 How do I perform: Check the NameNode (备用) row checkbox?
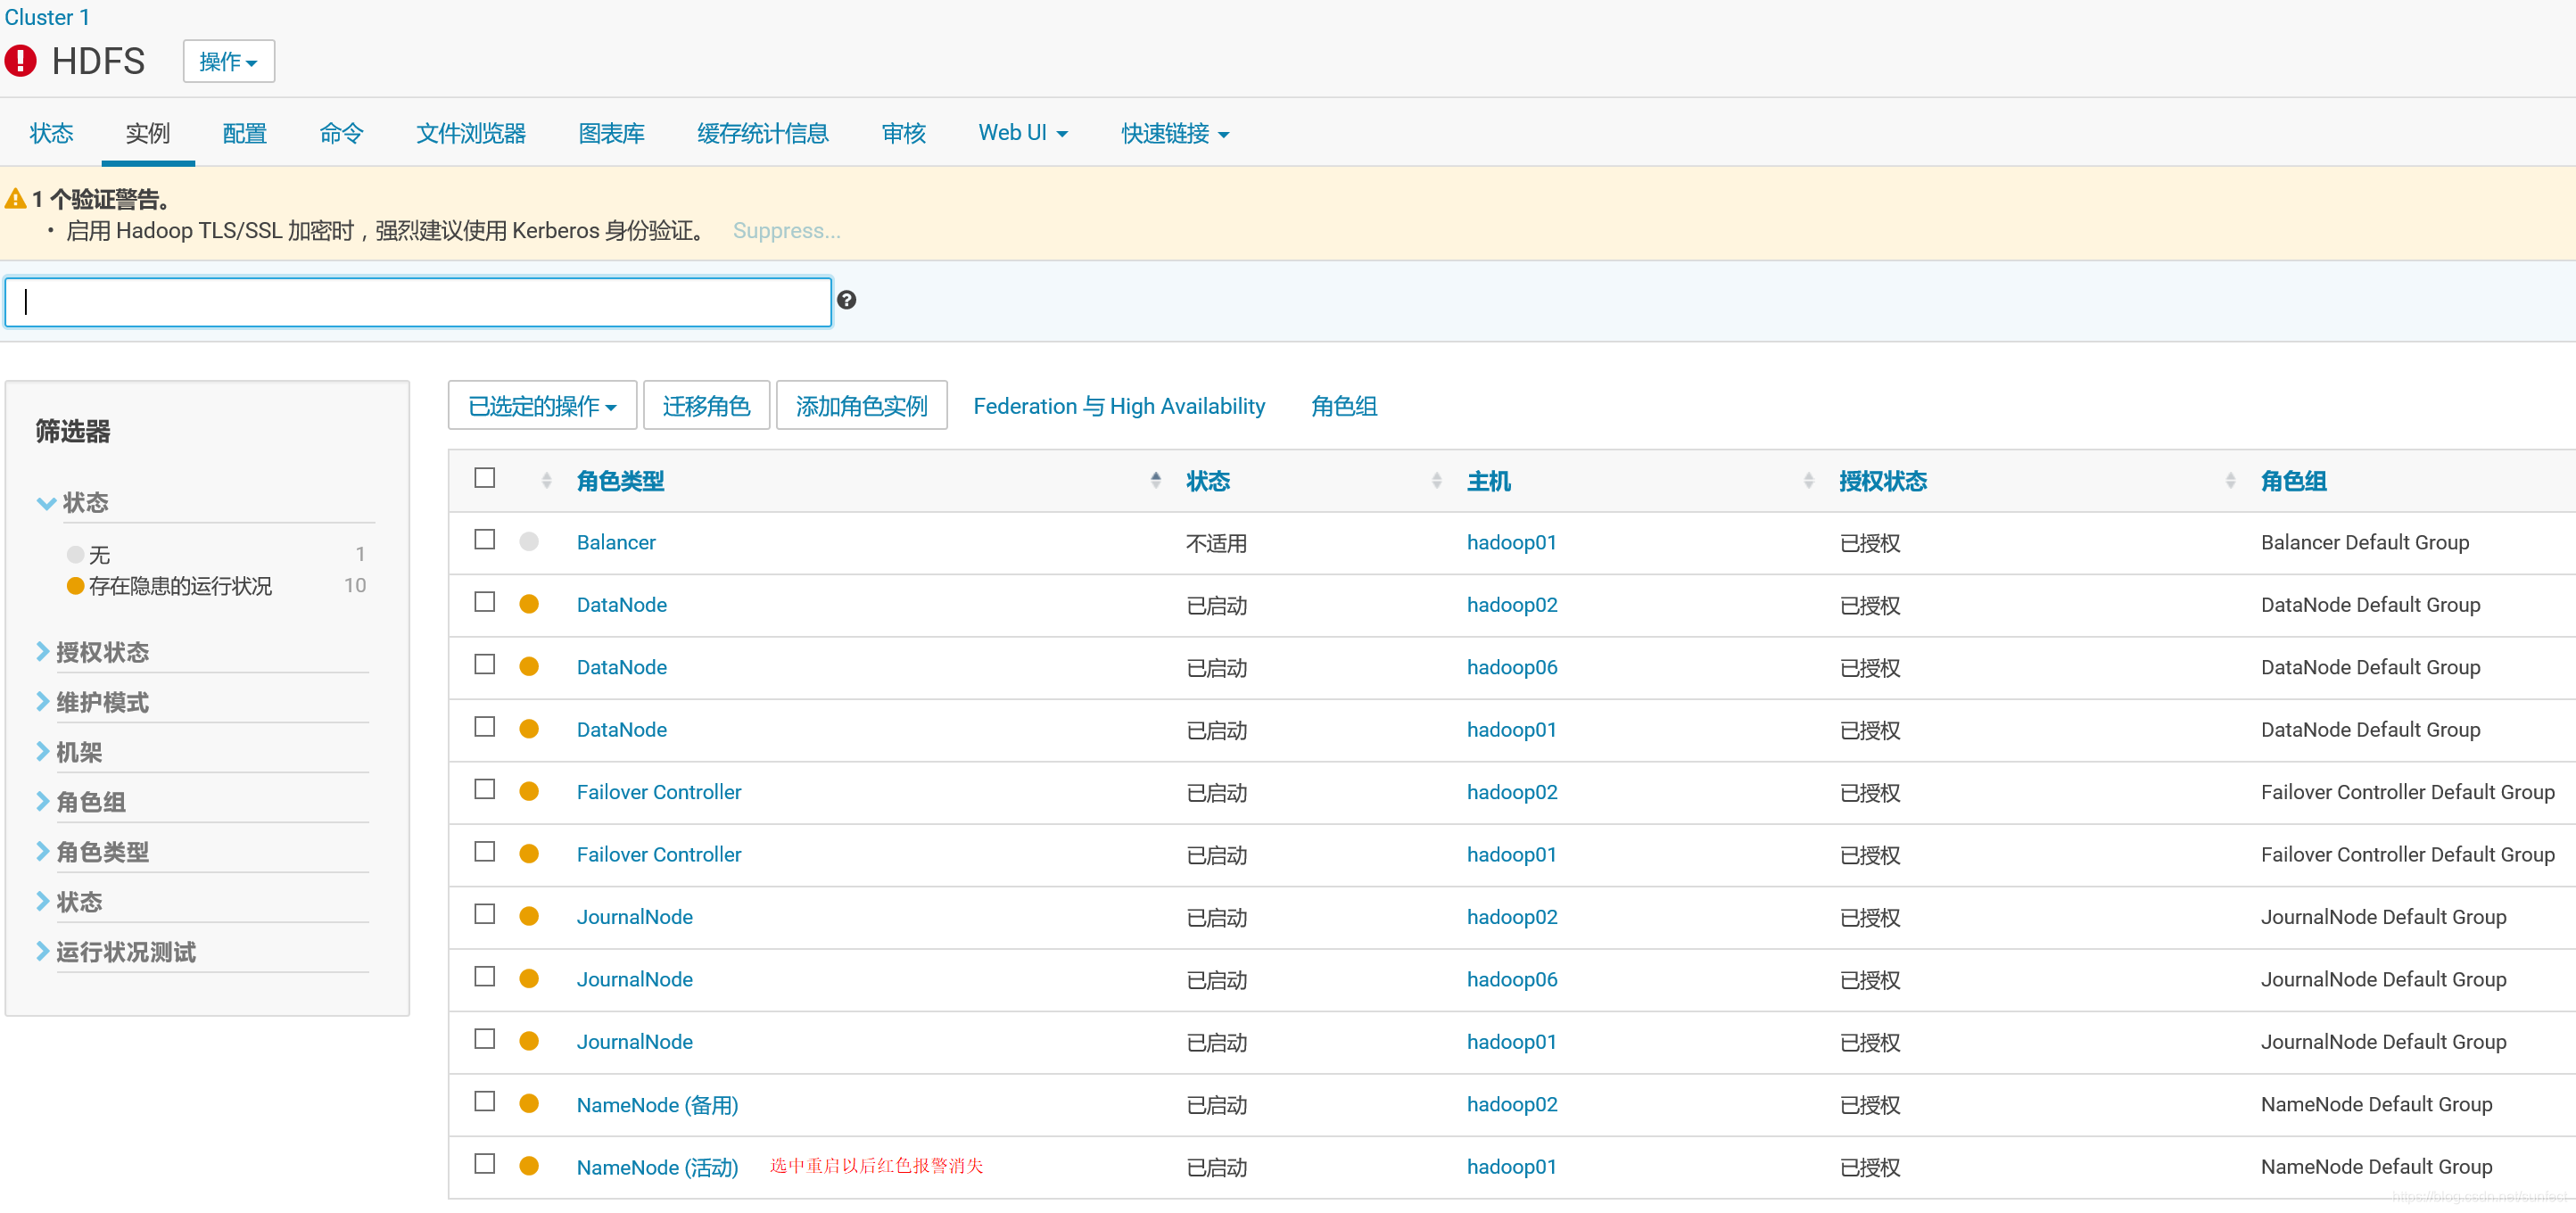click(x=485, y=1102)
